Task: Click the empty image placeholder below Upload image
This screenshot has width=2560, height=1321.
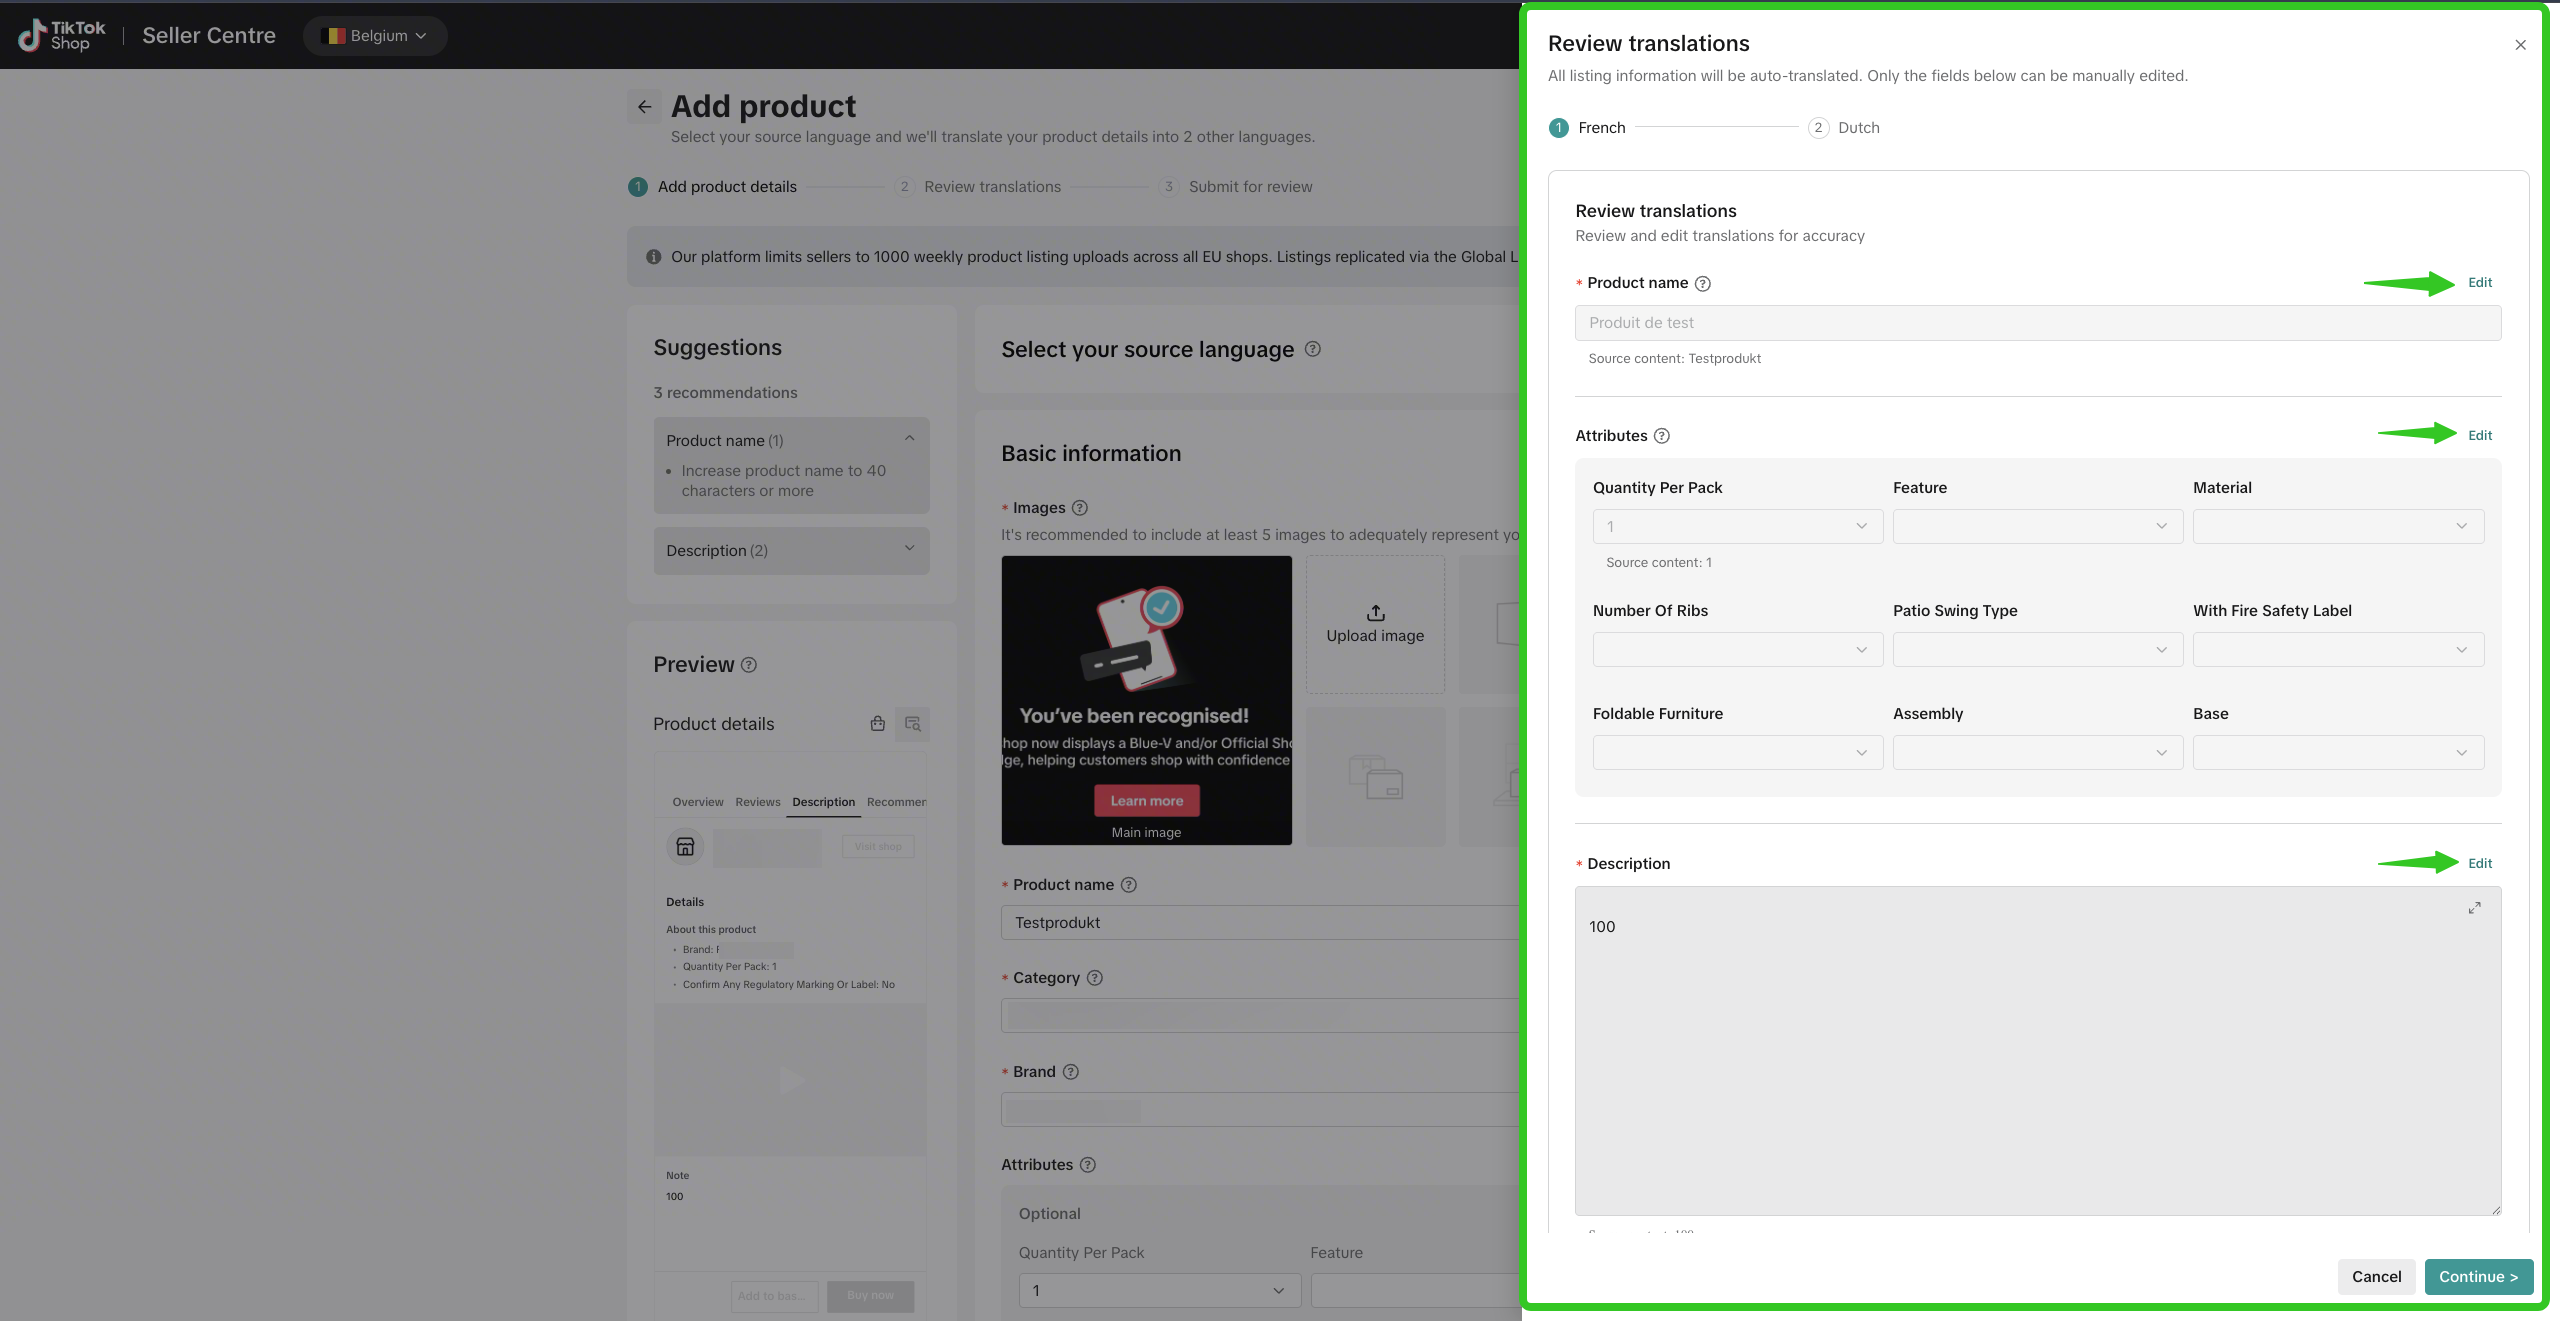Action: coord(1375,777)
